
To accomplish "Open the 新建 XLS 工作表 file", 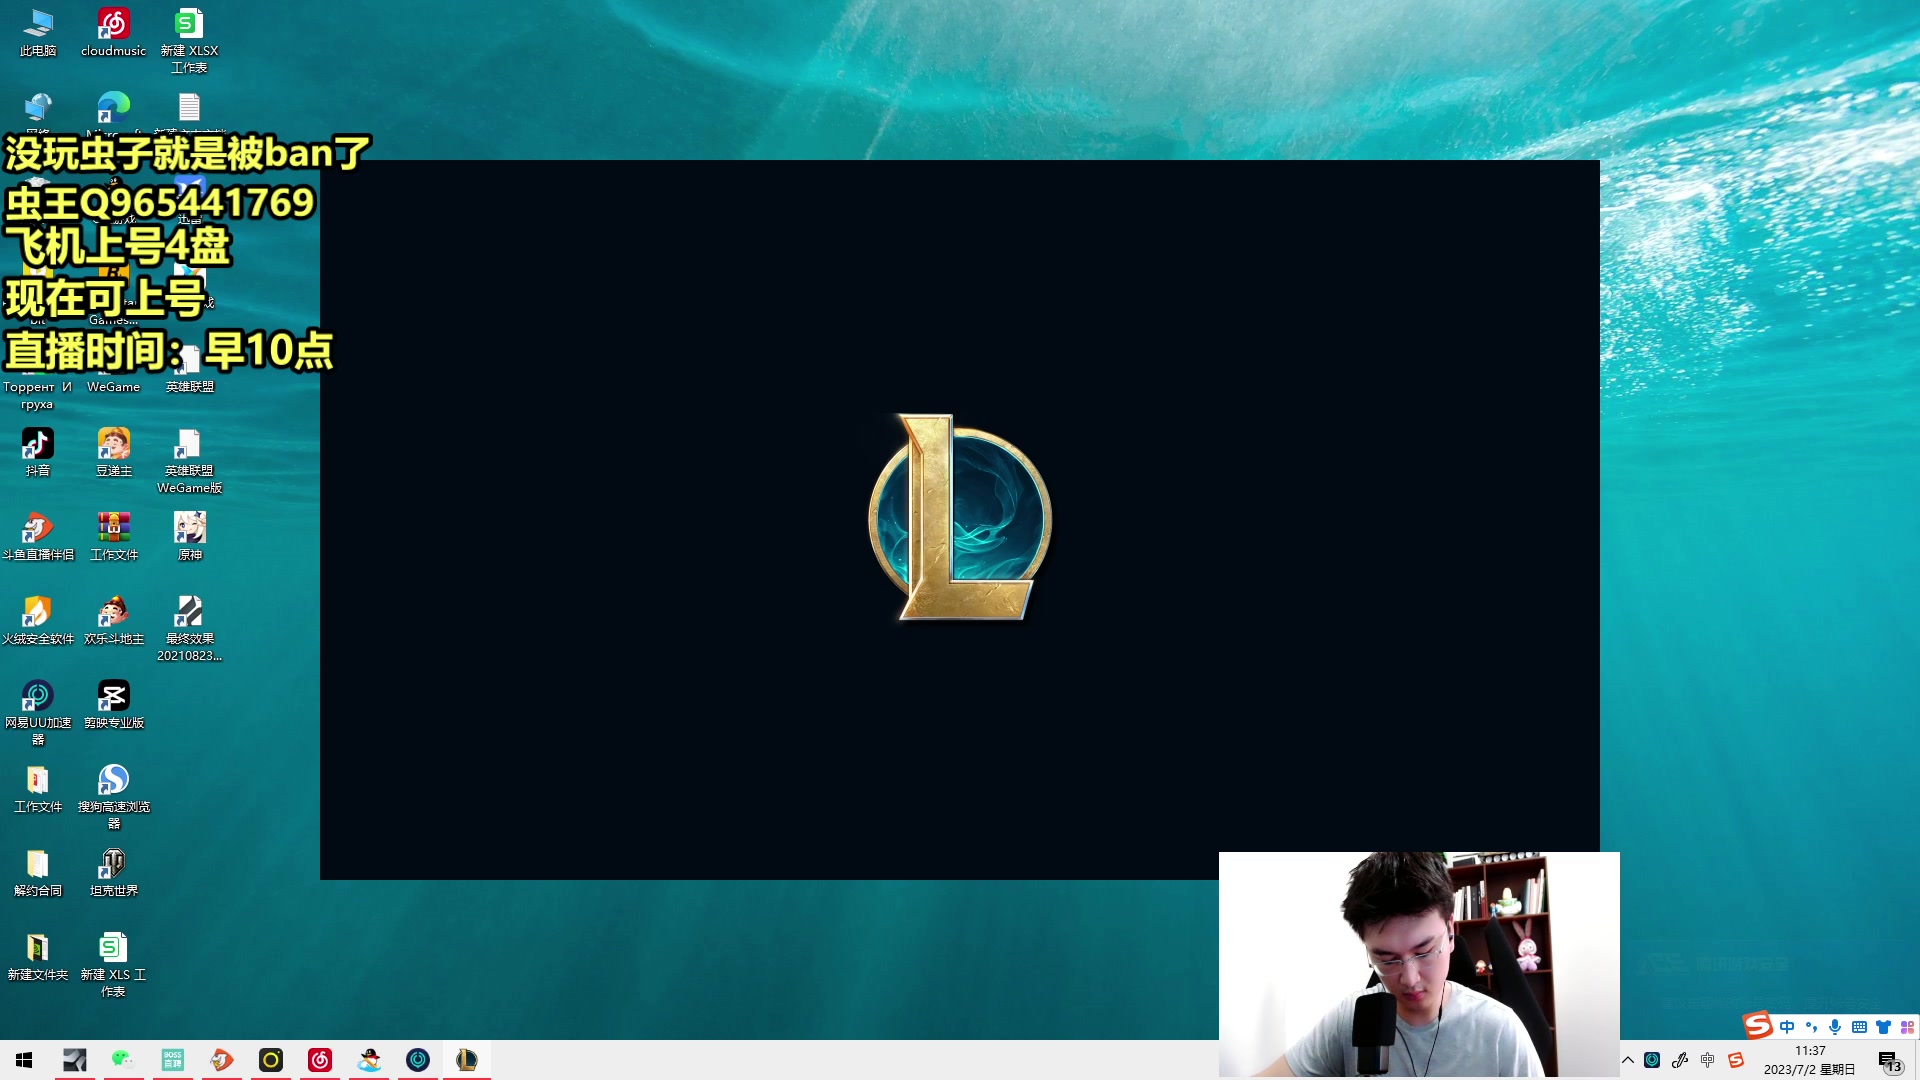I will click(x=113, y=964).
